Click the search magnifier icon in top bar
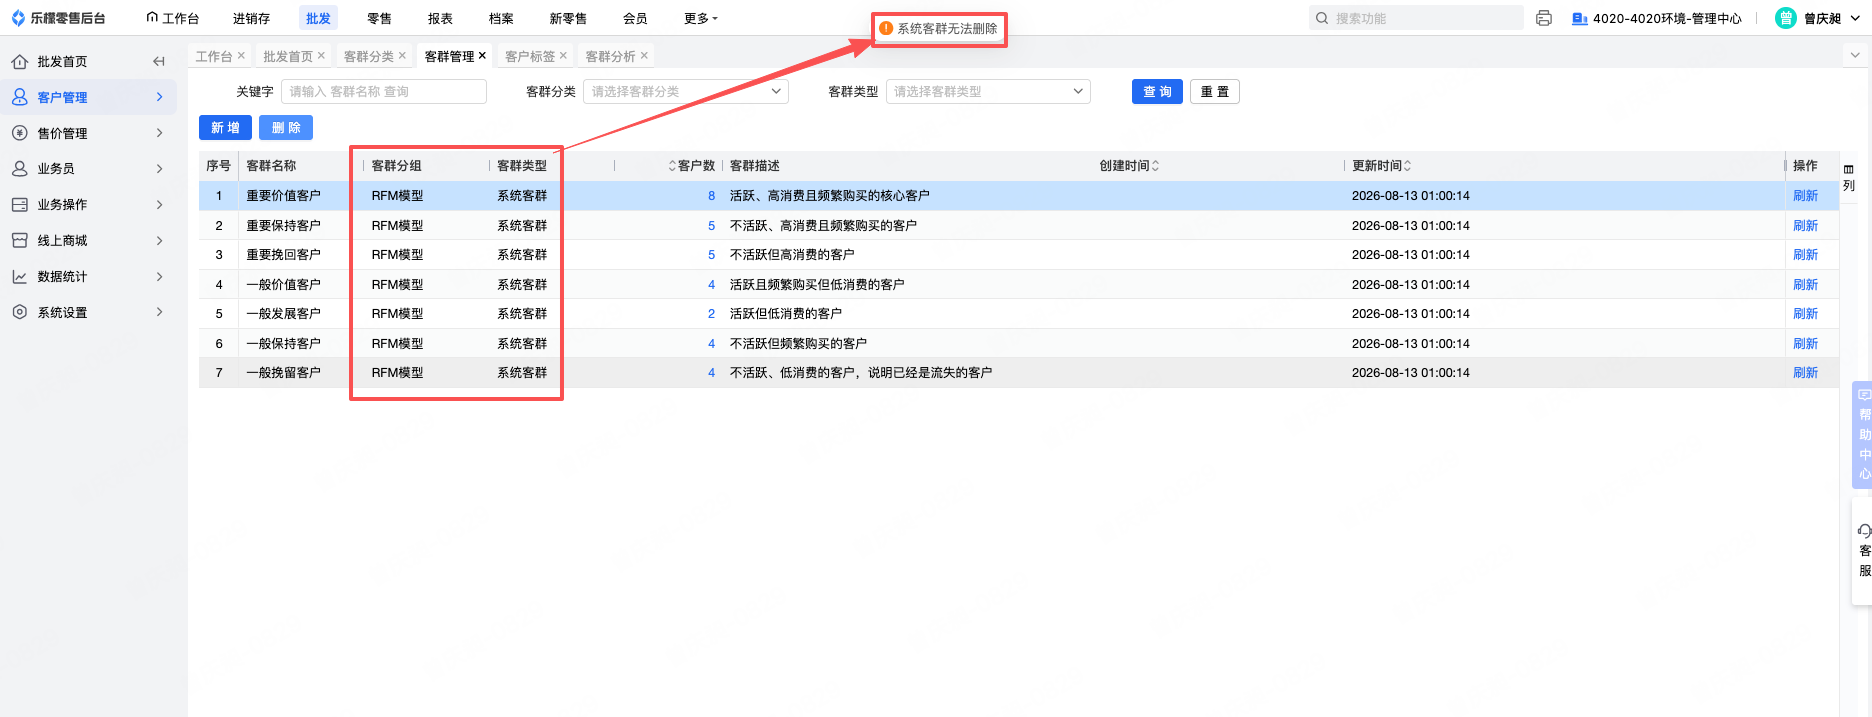 [1322, 18]
